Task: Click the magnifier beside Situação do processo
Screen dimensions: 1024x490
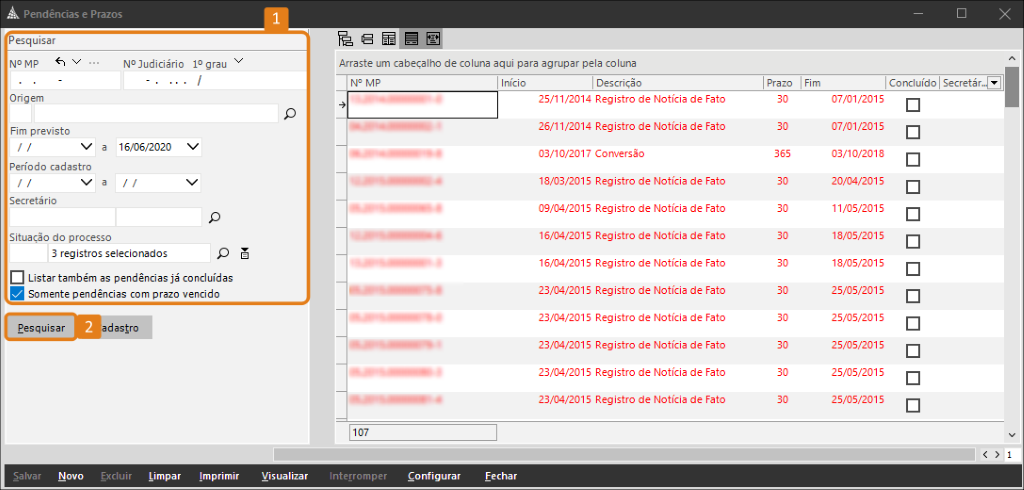Action: click(223, 253)
